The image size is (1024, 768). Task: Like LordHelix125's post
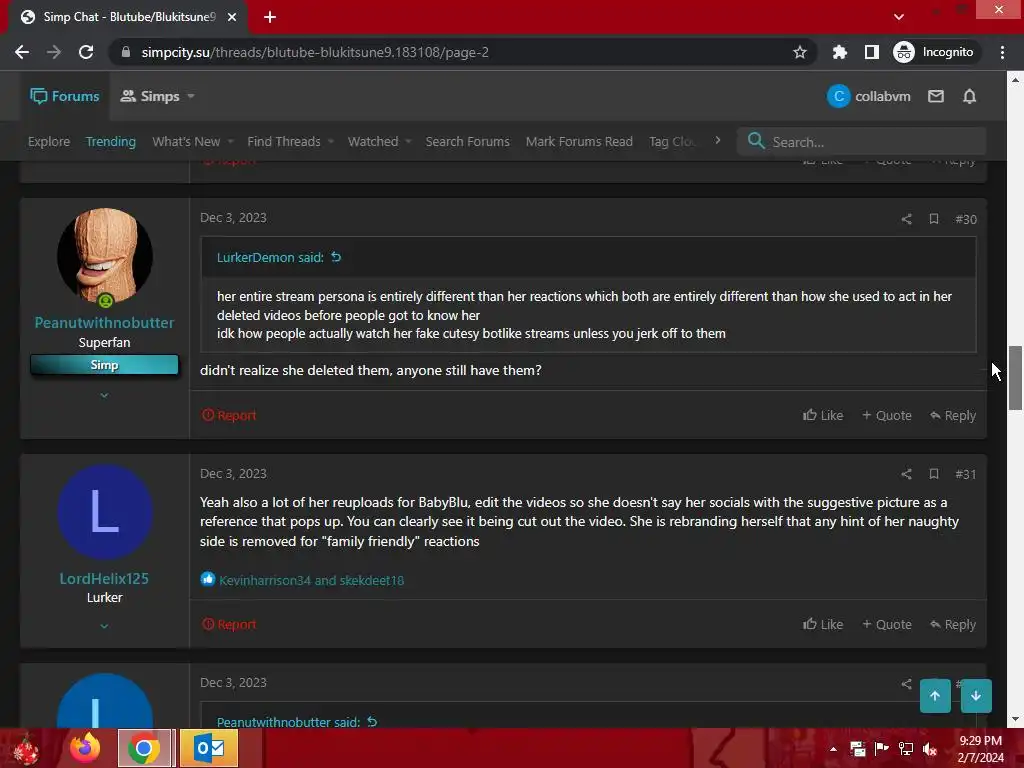click(x=823, y=624)
